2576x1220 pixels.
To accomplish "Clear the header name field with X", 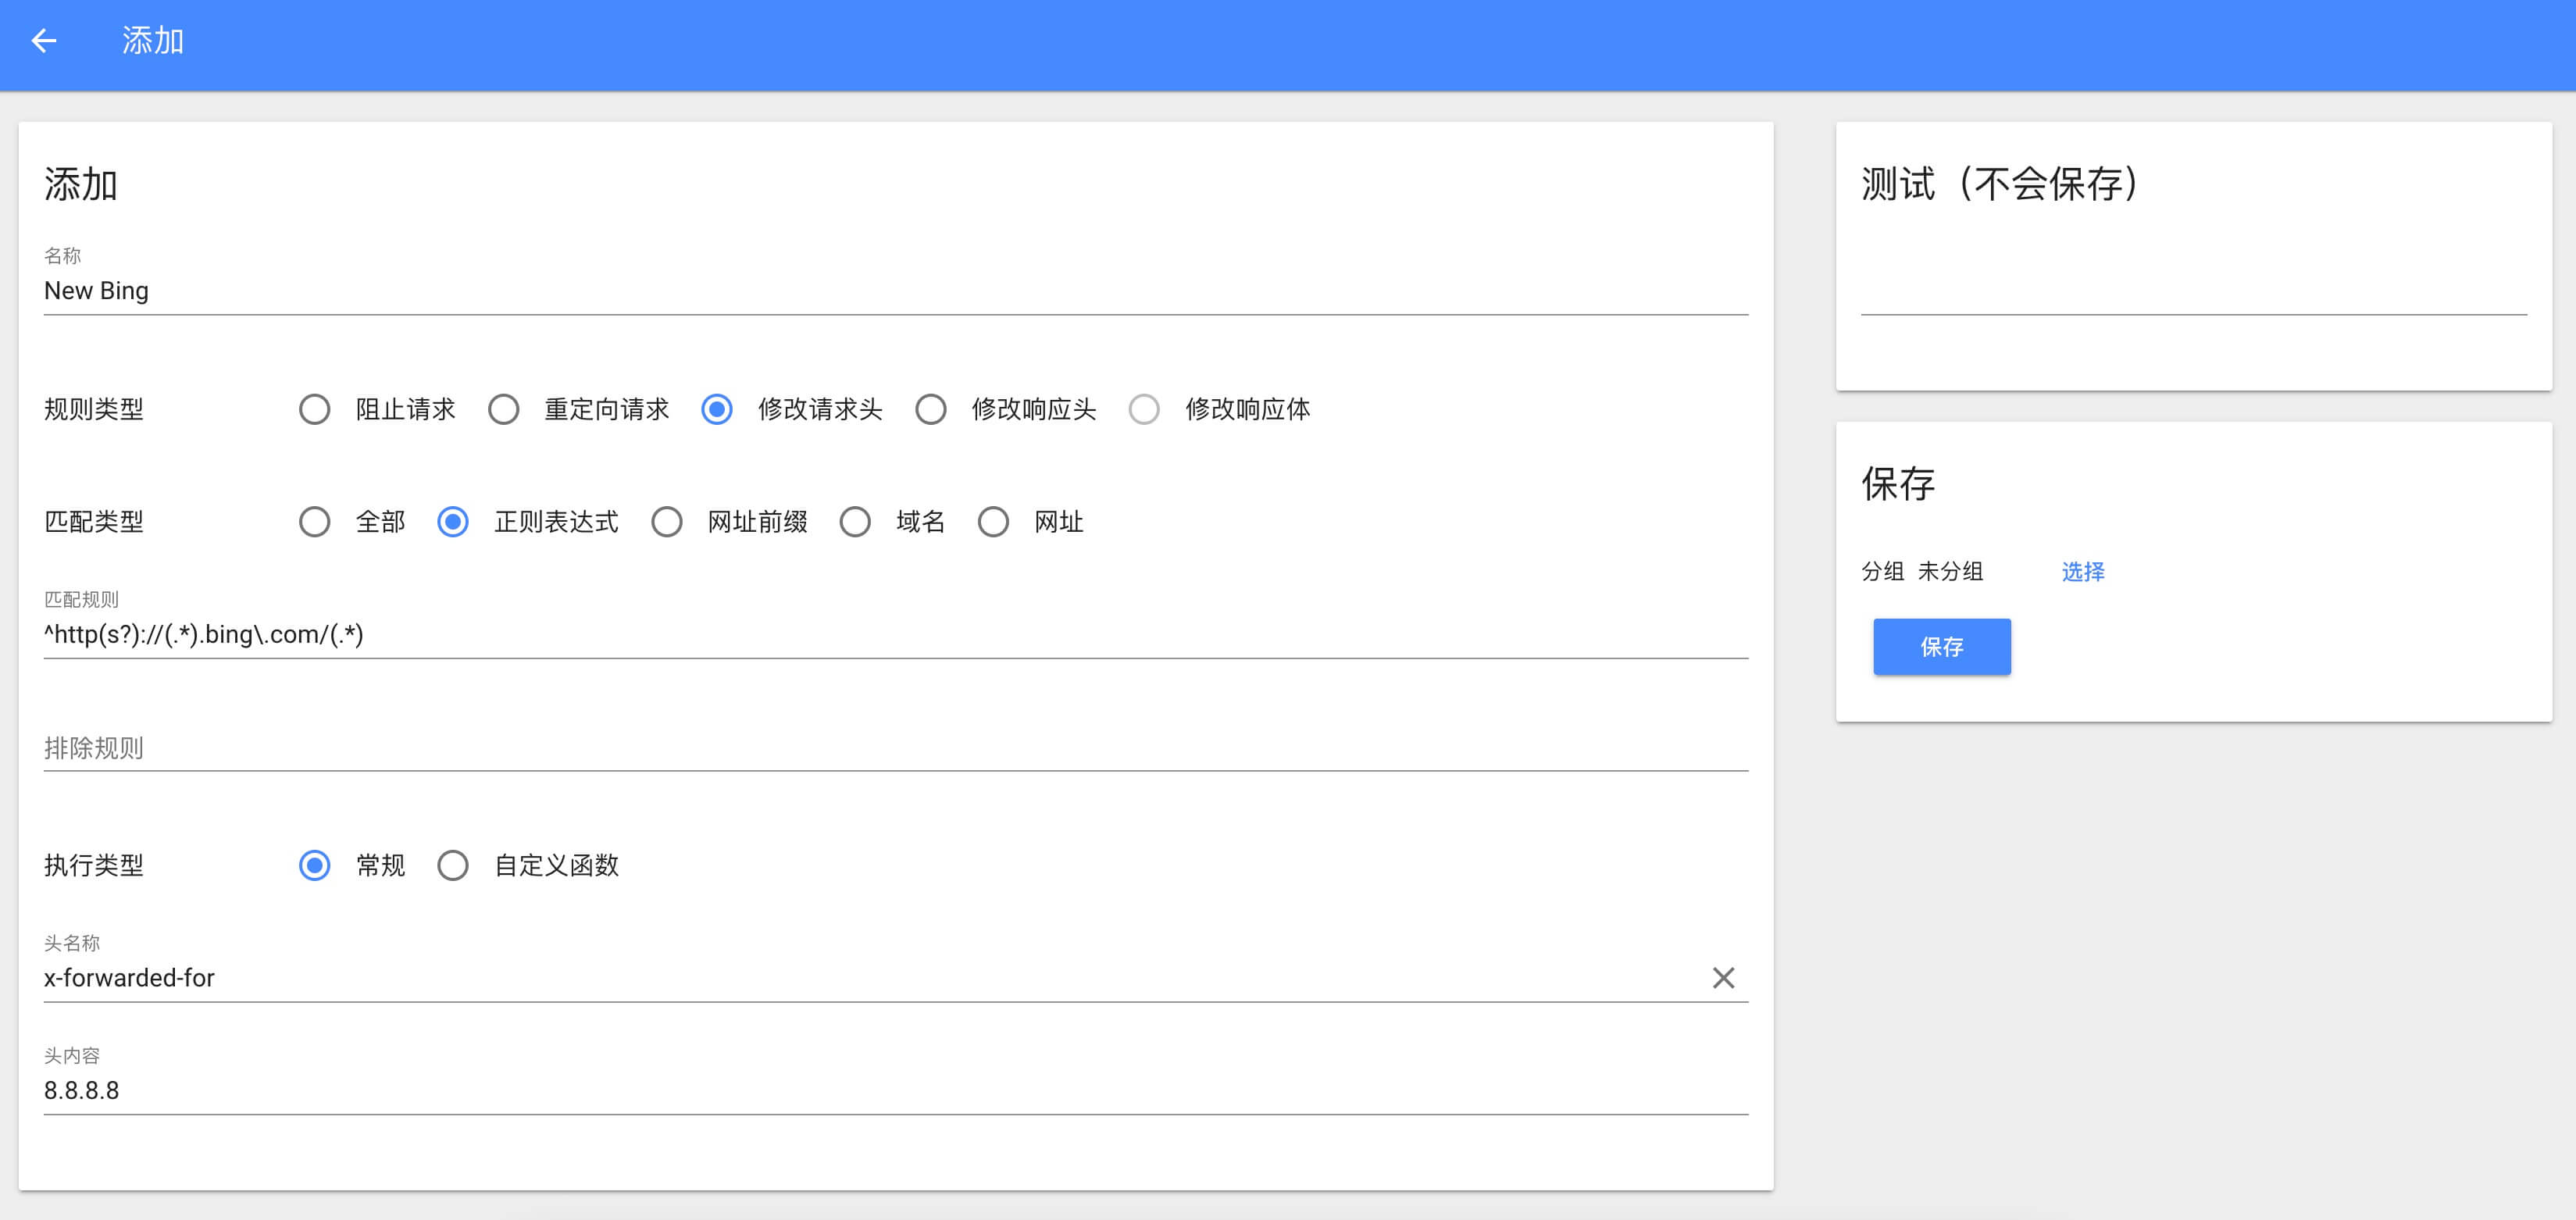I will tap(1722, 977).
